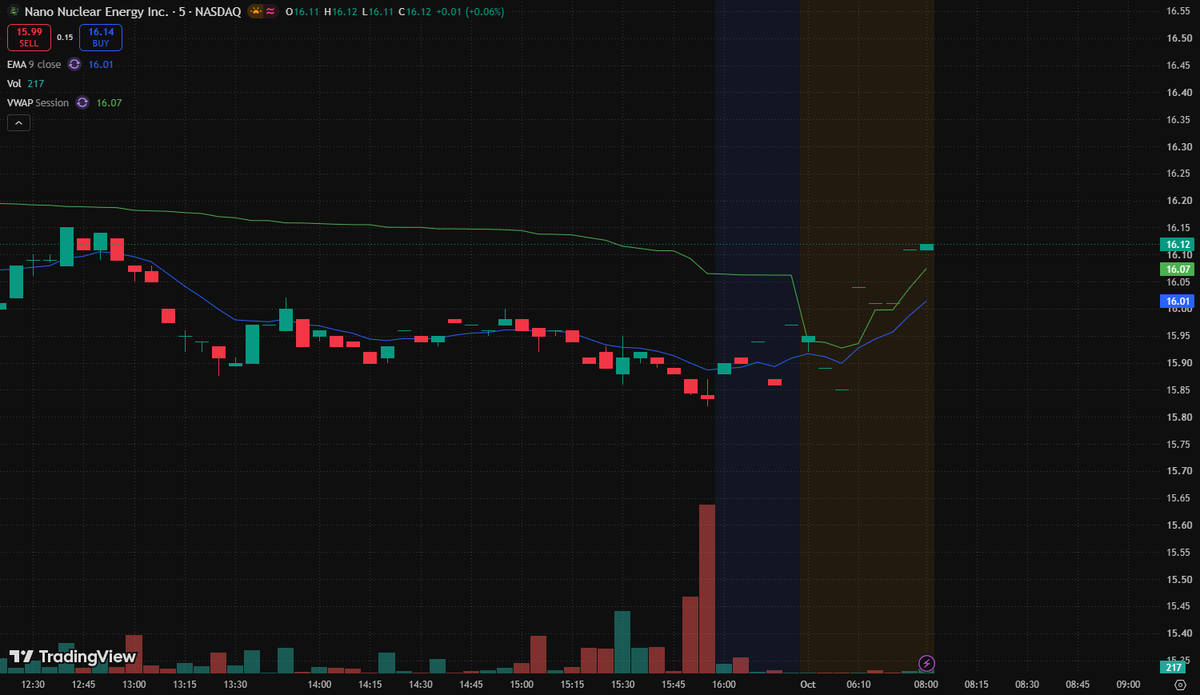Click the 13:00 time axis label

[x=134, y=685]
